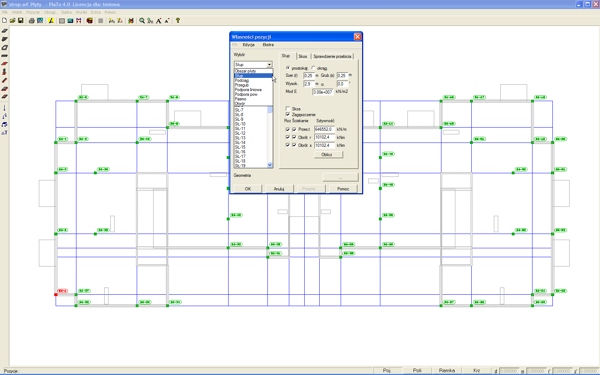Click the Anuluj button
The width and height of the screenshot is (600, 375).
point(279,189)
